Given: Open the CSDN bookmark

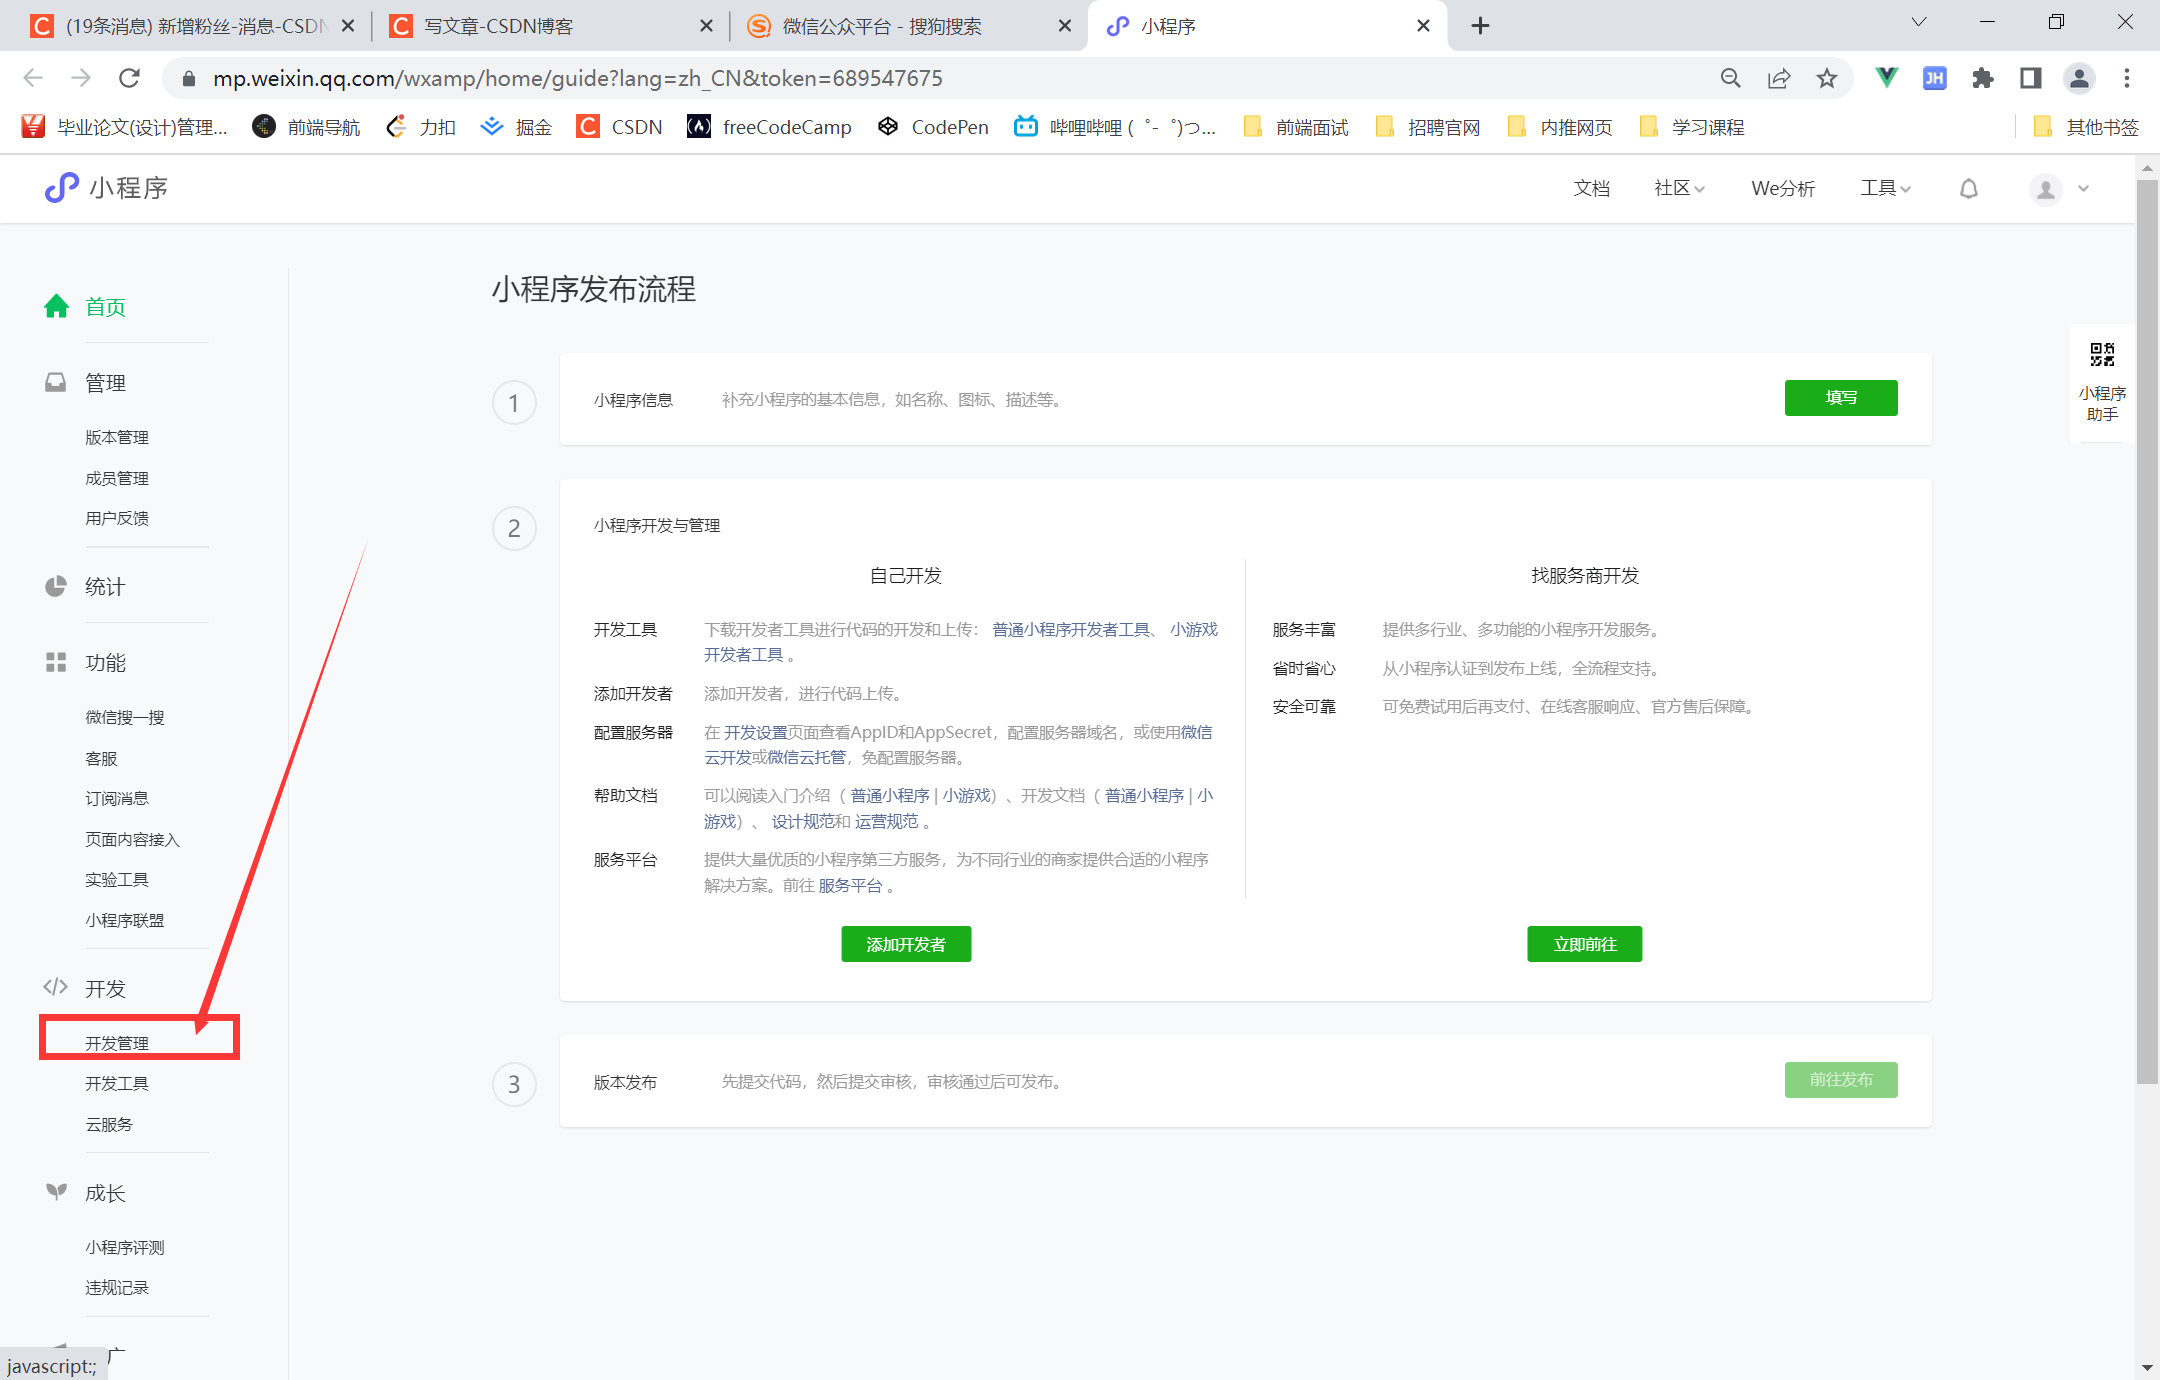Looking at the screenshot, I should [x=620, y=127].
